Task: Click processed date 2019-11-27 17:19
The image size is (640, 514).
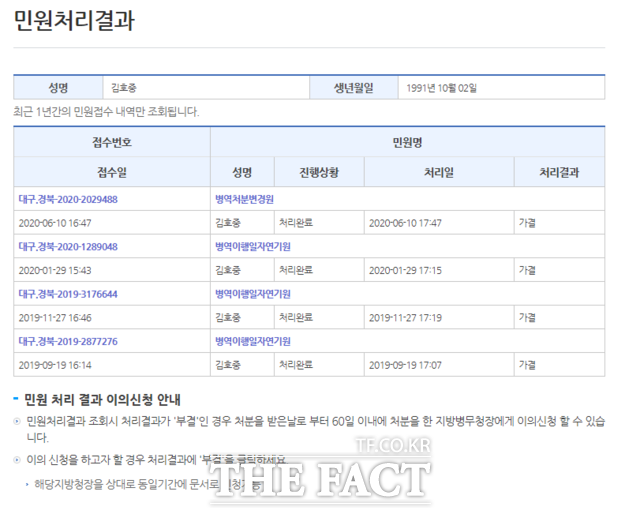Action: tap(405, 318)
